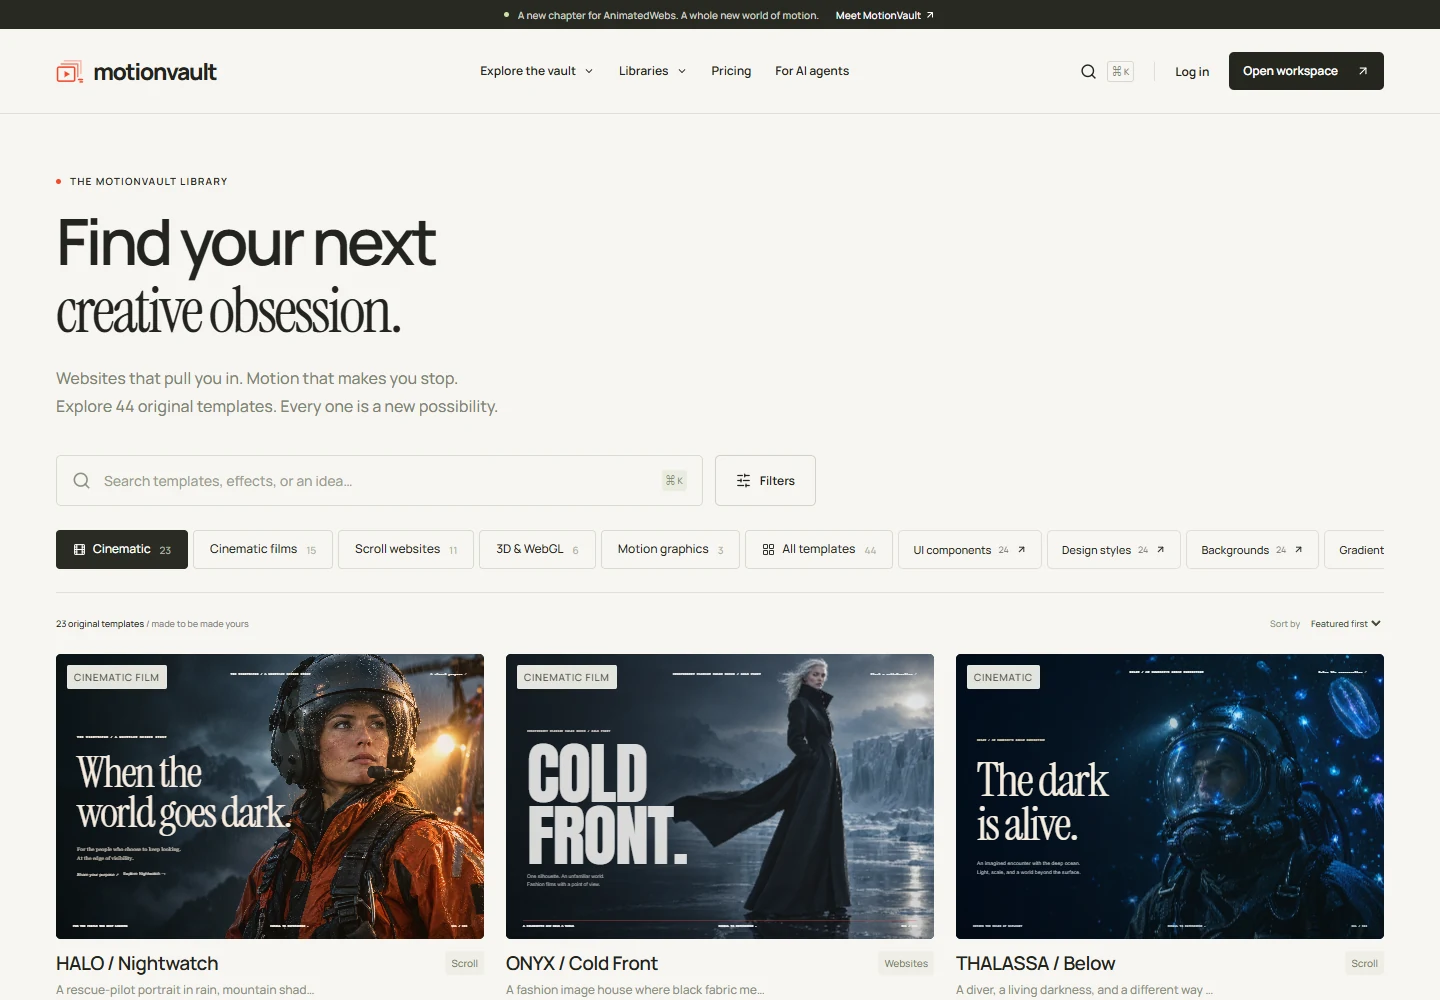This screenshot has width=1440, height=1000.
Task: Click external arrow on Design styles tab
Action: pos(1160,549)
